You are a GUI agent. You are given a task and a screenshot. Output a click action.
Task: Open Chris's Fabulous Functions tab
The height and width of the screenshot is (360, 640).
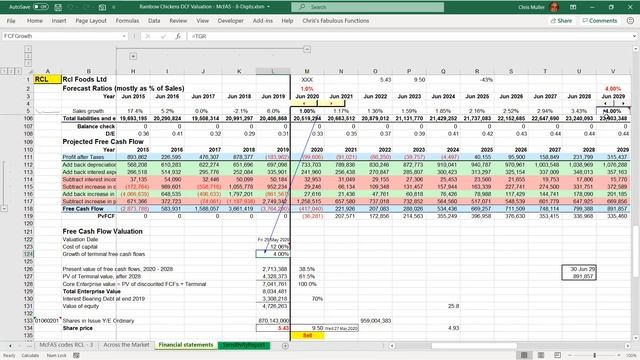[x=336, y=20]
